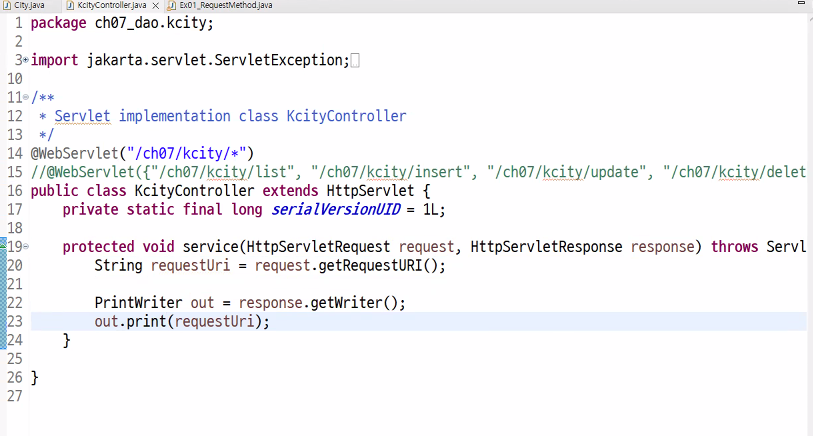
Task: Place cursor in out.print(requestUri) line
Action: 418,321
